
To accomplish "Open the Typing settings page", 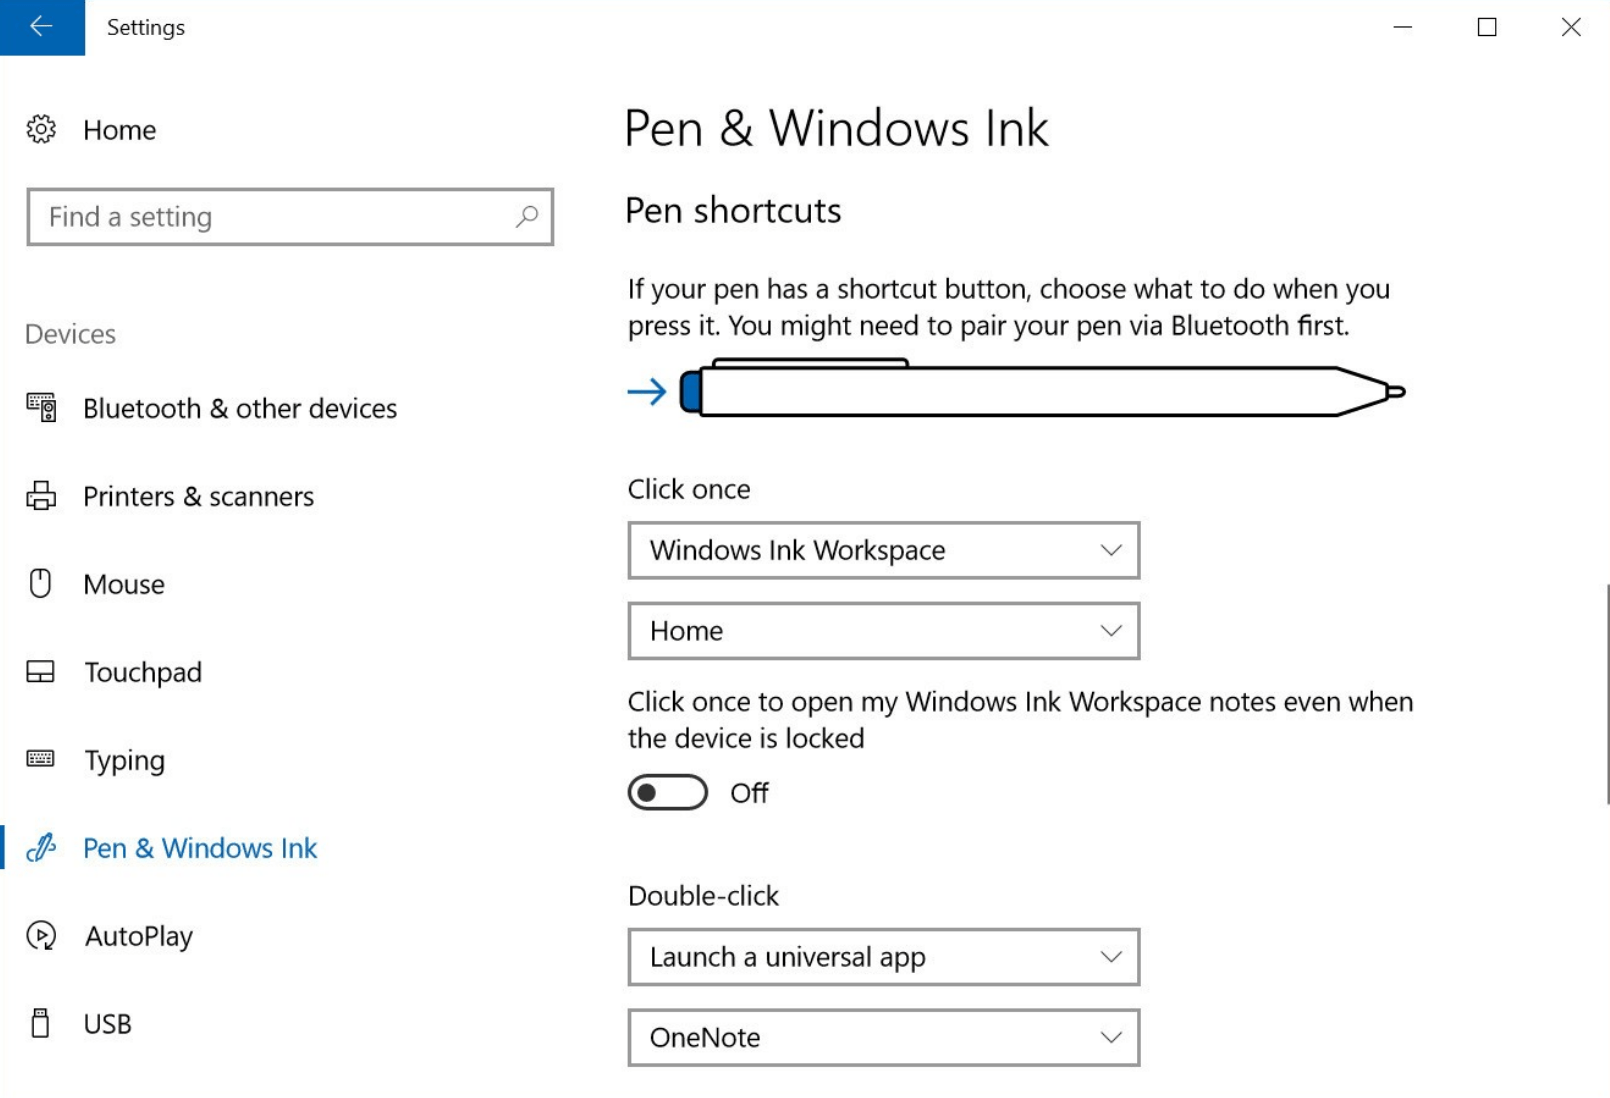I will pos(124,760).
